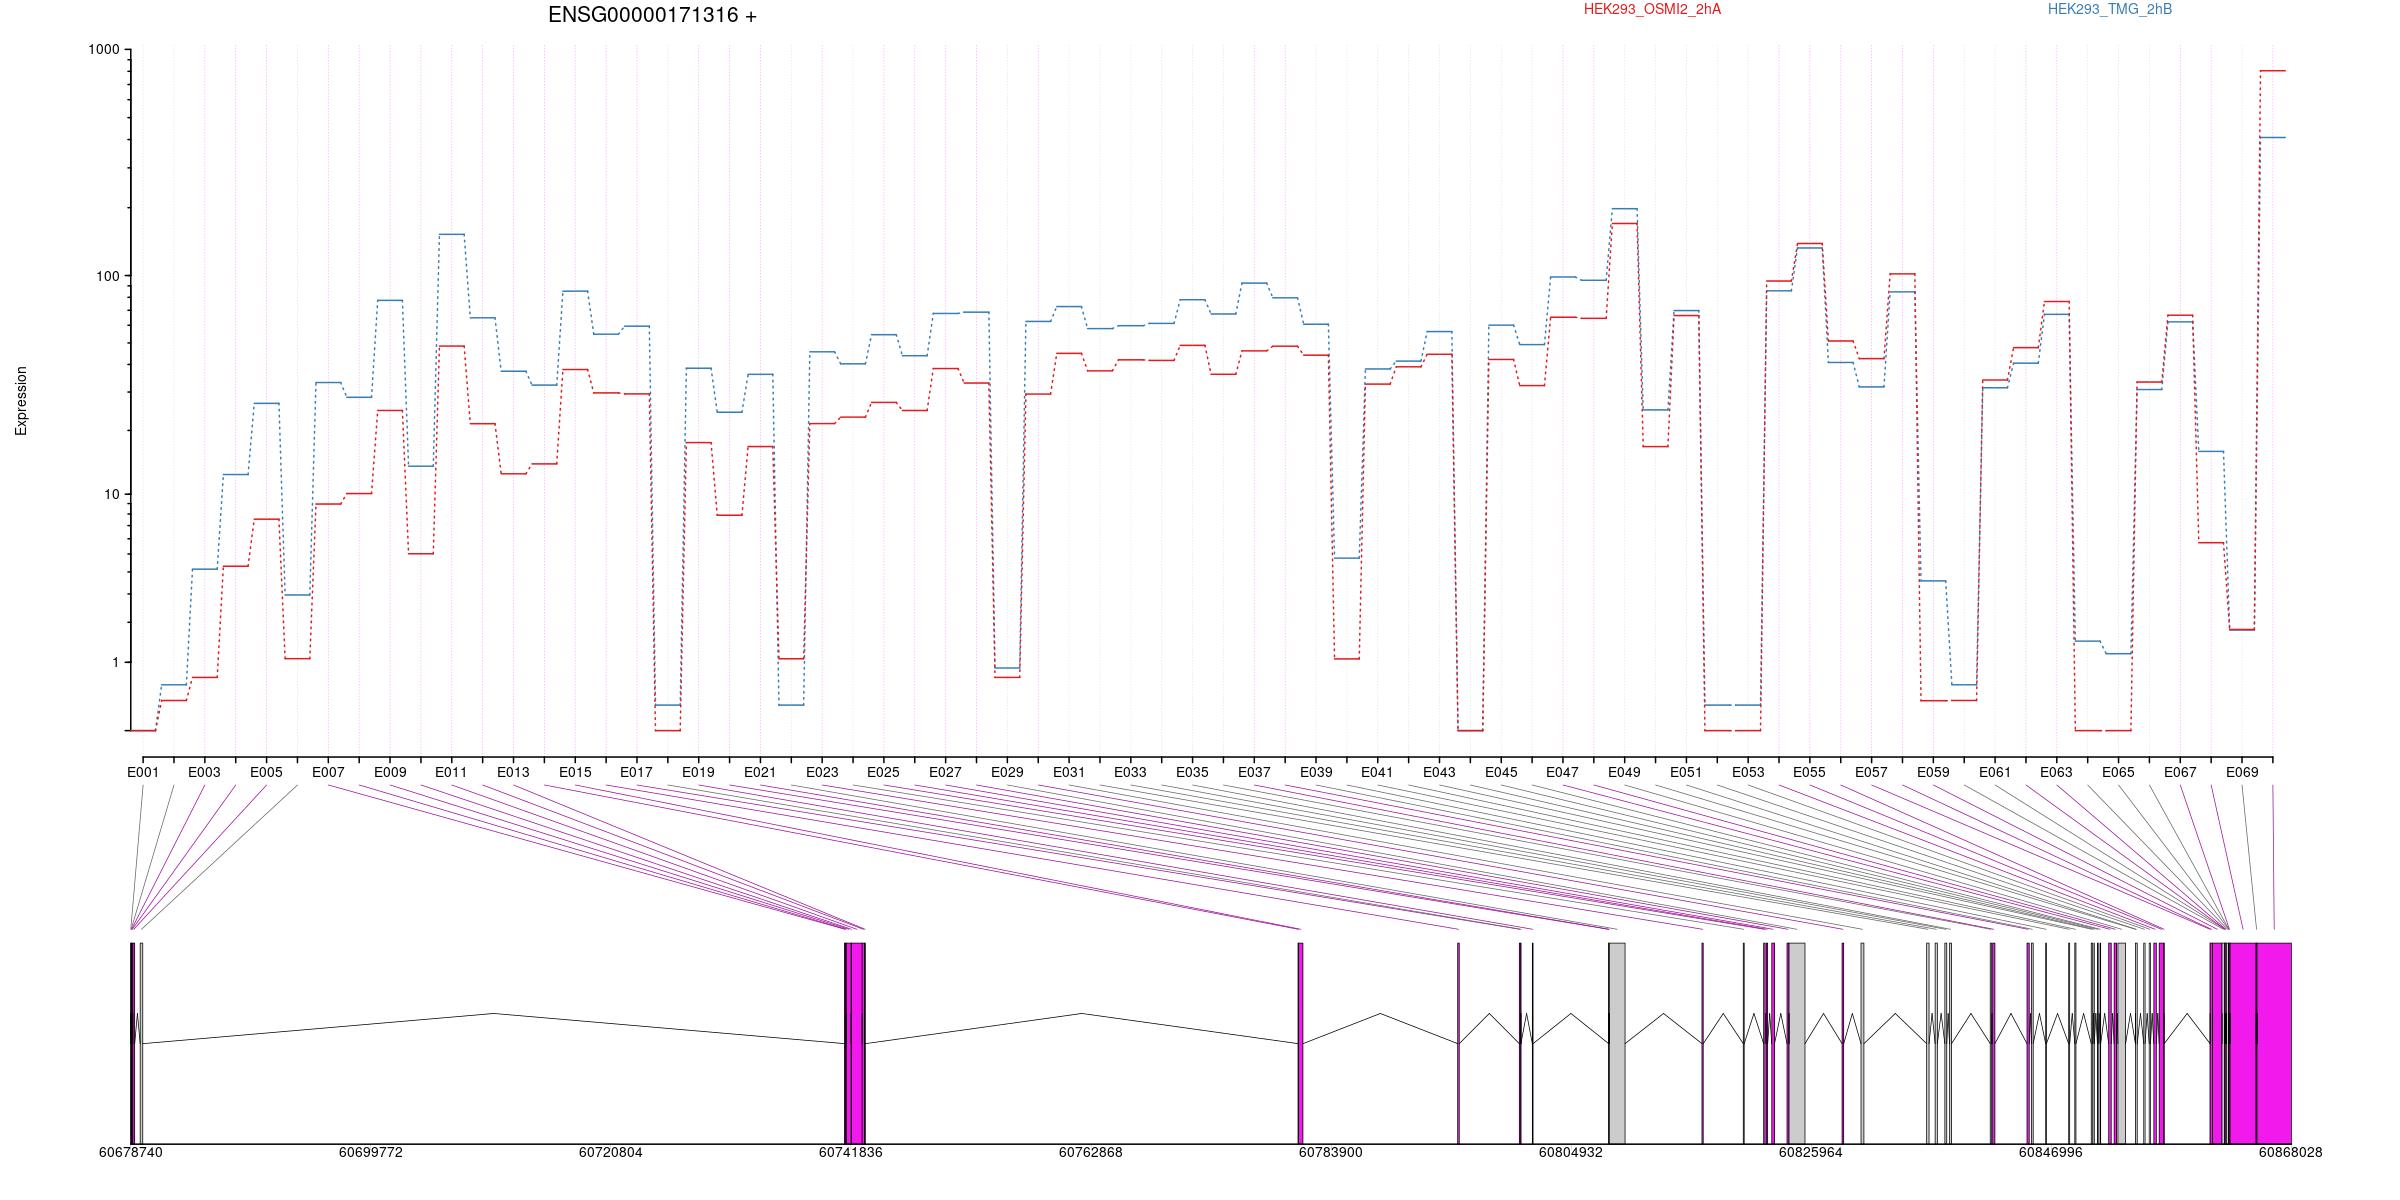This screenshot has height=1200, width=2400.
Task: Click exon label E057
Action: click(x=1871, y=772)
